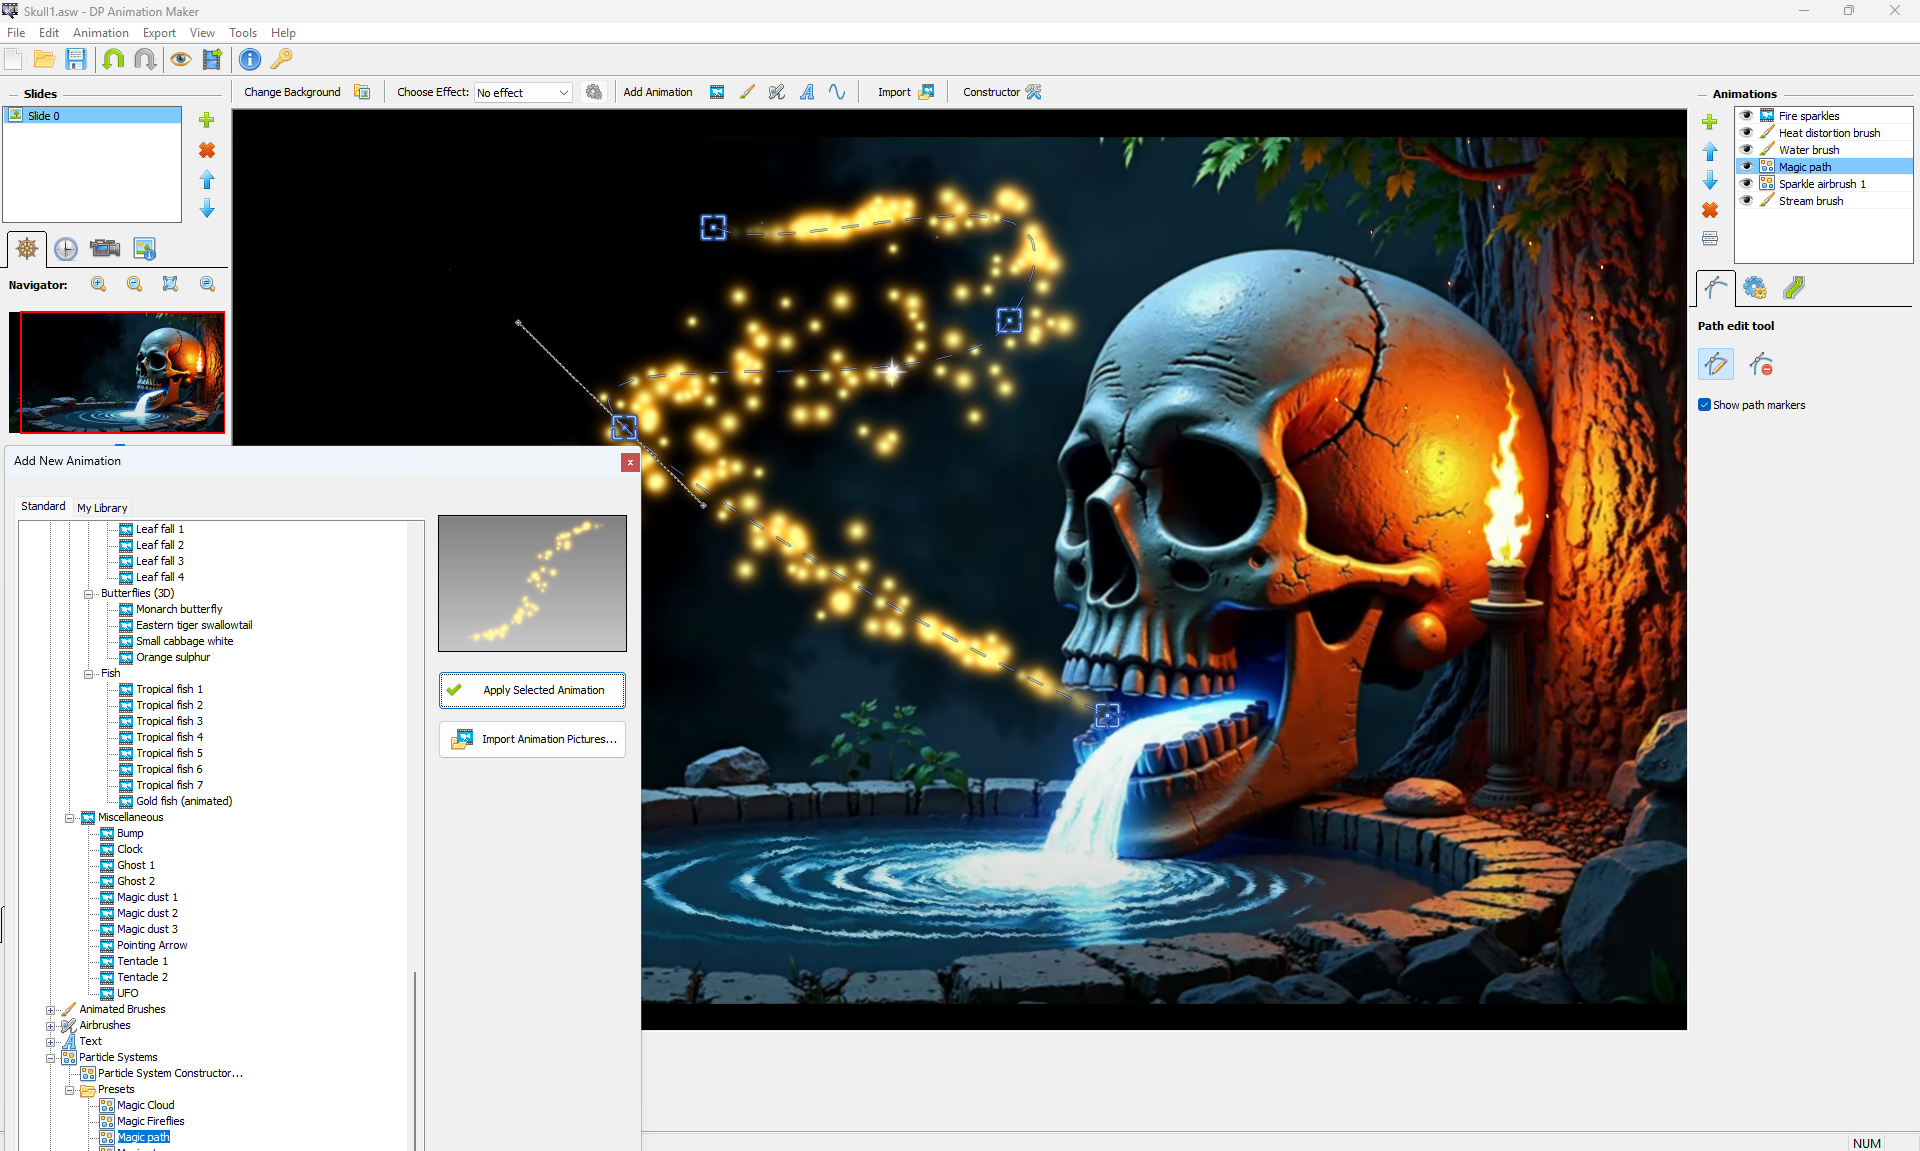The width and height of the screenshot is (1920, 1151).
Task: Click the zoom in magnifier in Navigator
Action: pyautogui.click(x=99, y=284)
